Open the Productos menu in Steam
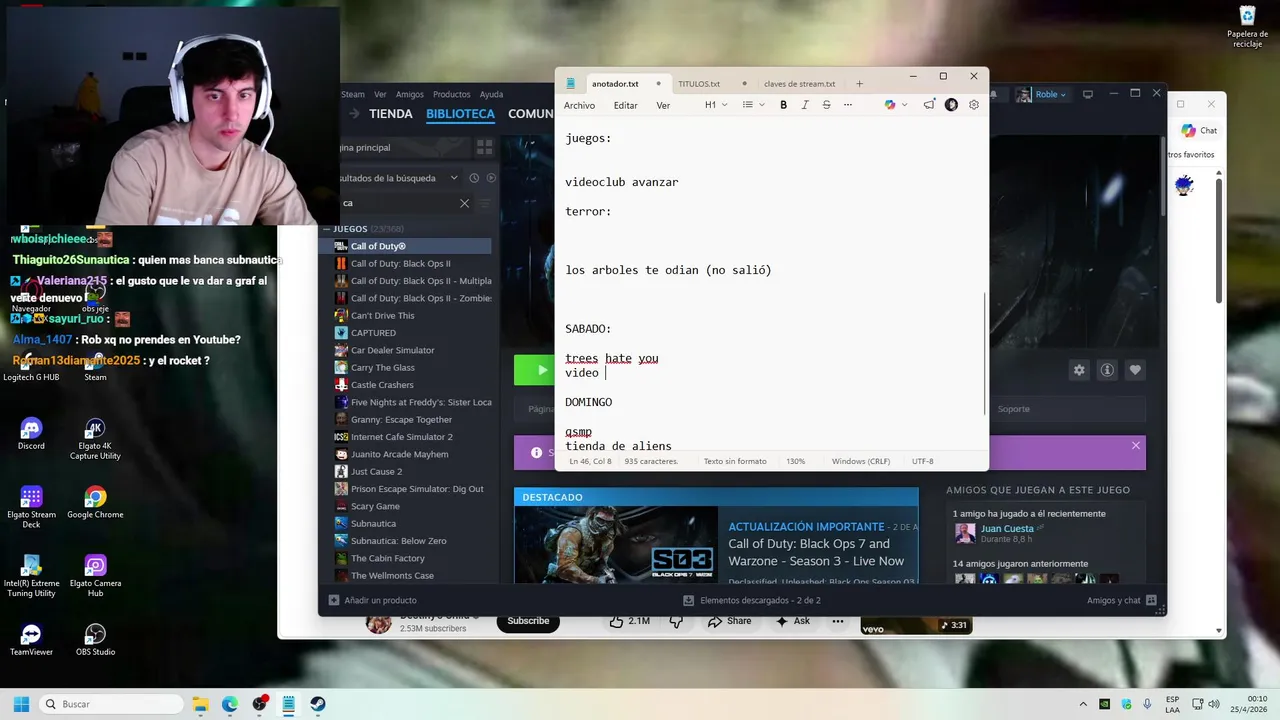Viewport: 1280px width, 720px height. (452, 94)
